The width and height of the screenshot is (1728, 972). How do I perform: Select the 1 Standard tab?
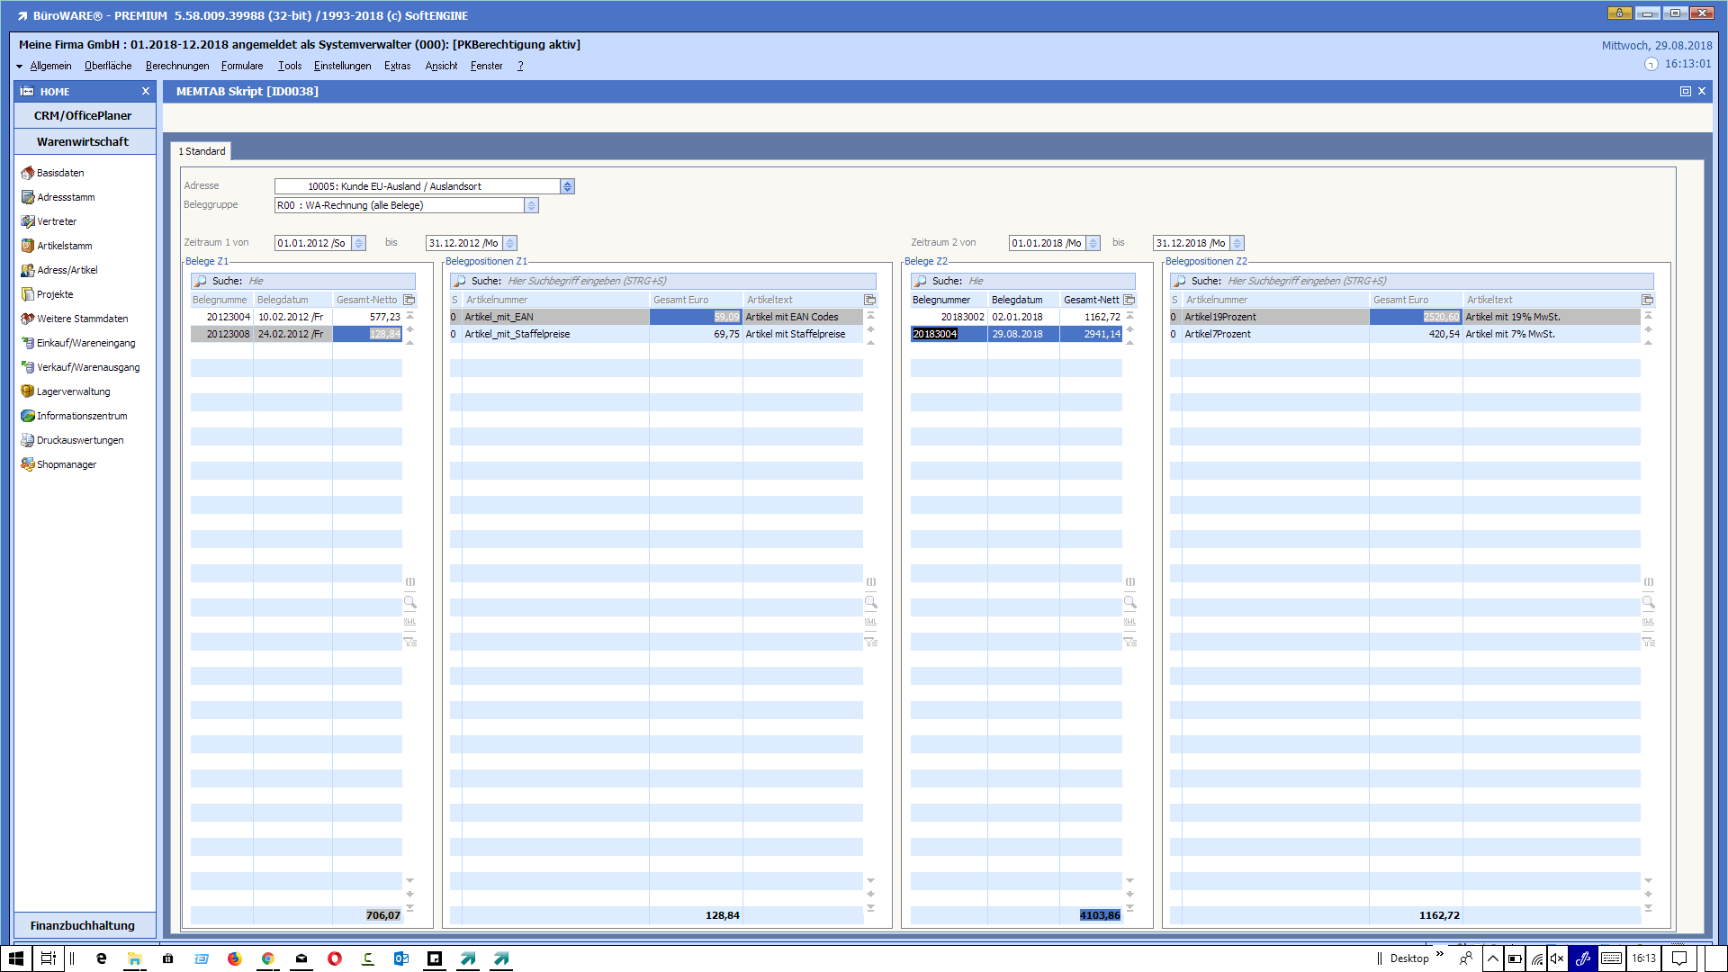click(x=202, y=152)
